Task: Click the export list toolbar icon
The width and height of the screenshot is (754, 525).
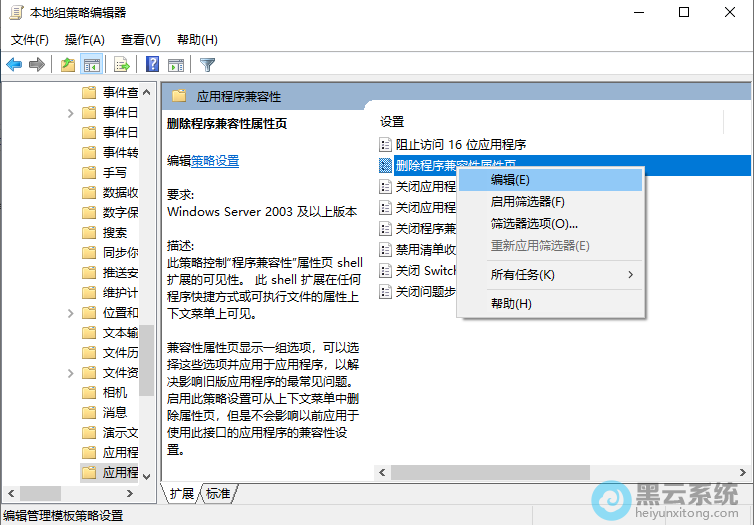Action: [x=122, y=65]
